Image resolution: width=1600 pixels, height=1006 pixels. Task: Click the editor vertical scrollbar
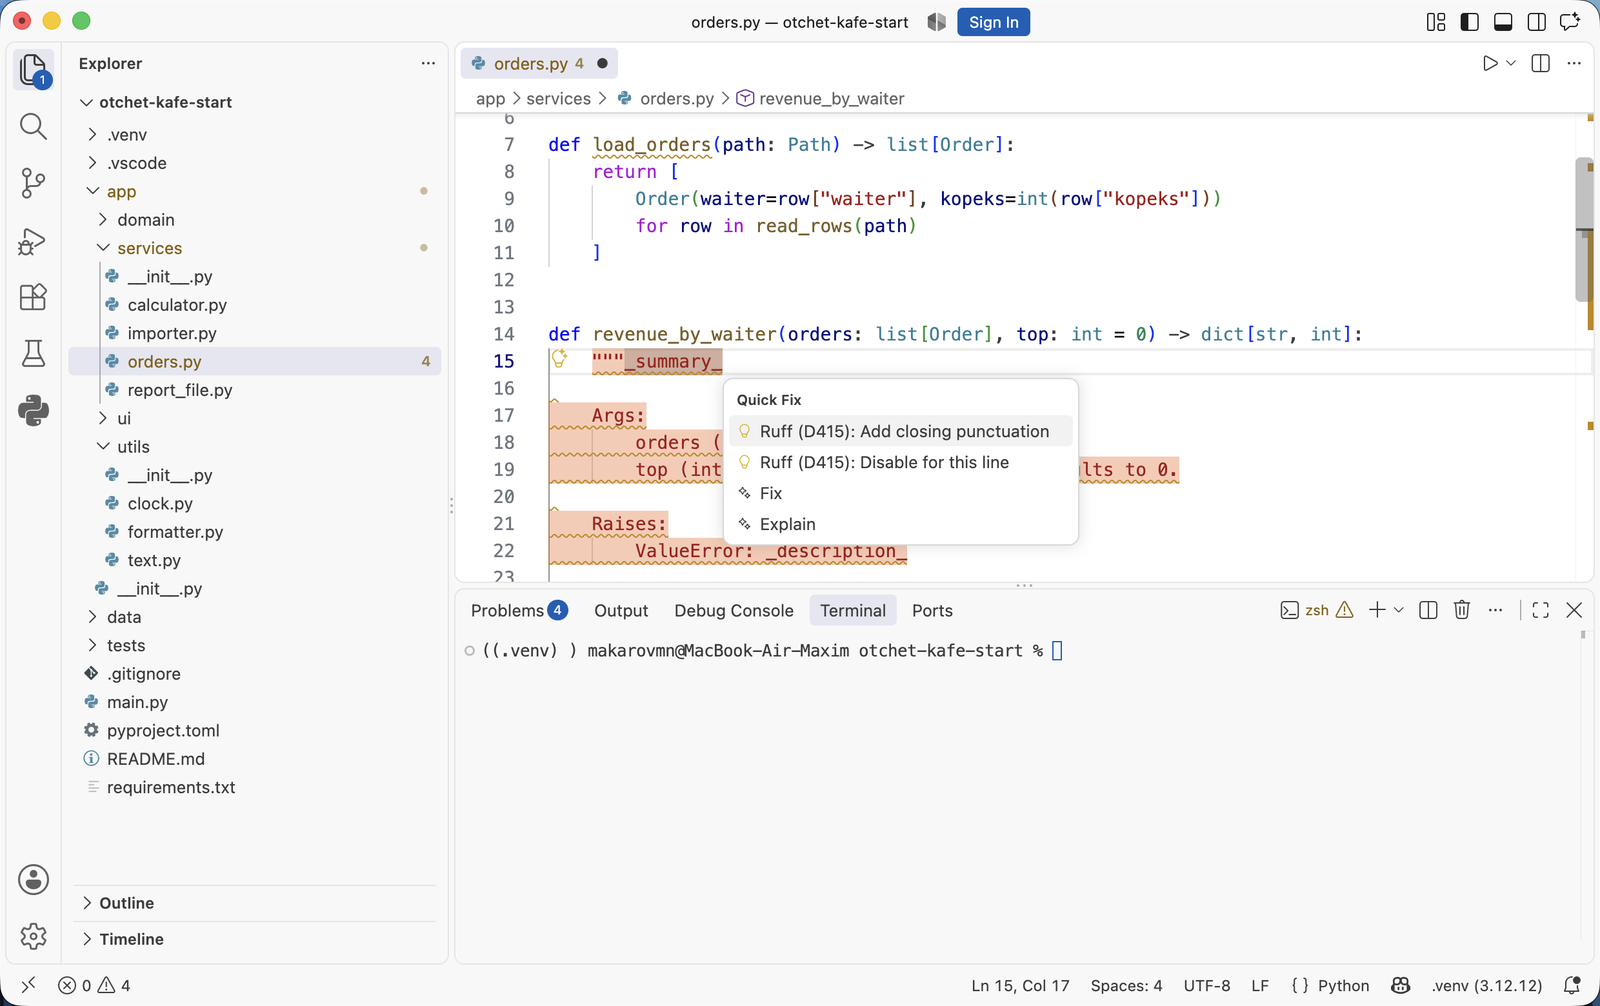[x=1584, y=230]
